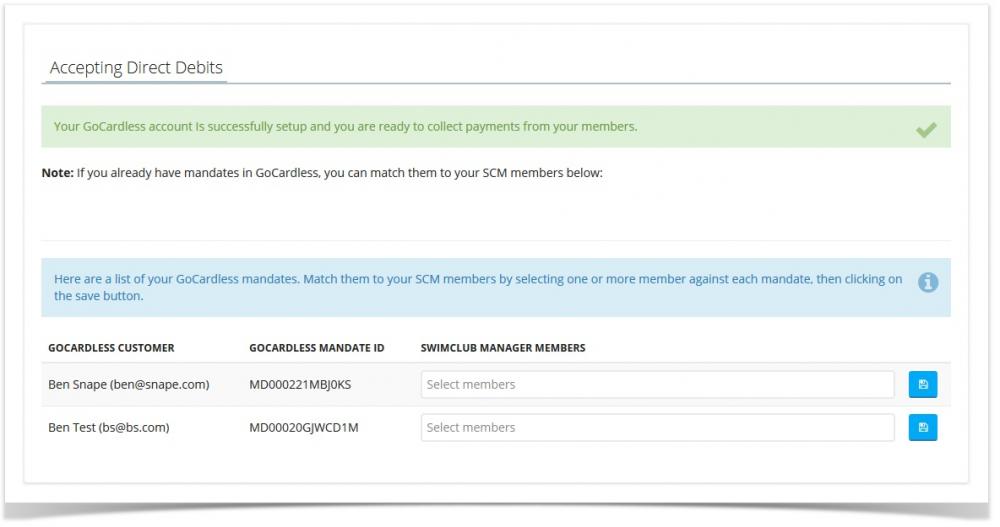Image resolution: width=1000 pixels, height=527 pixels.
Task: Click the blue mandates list instruction text
Action: 478,287
